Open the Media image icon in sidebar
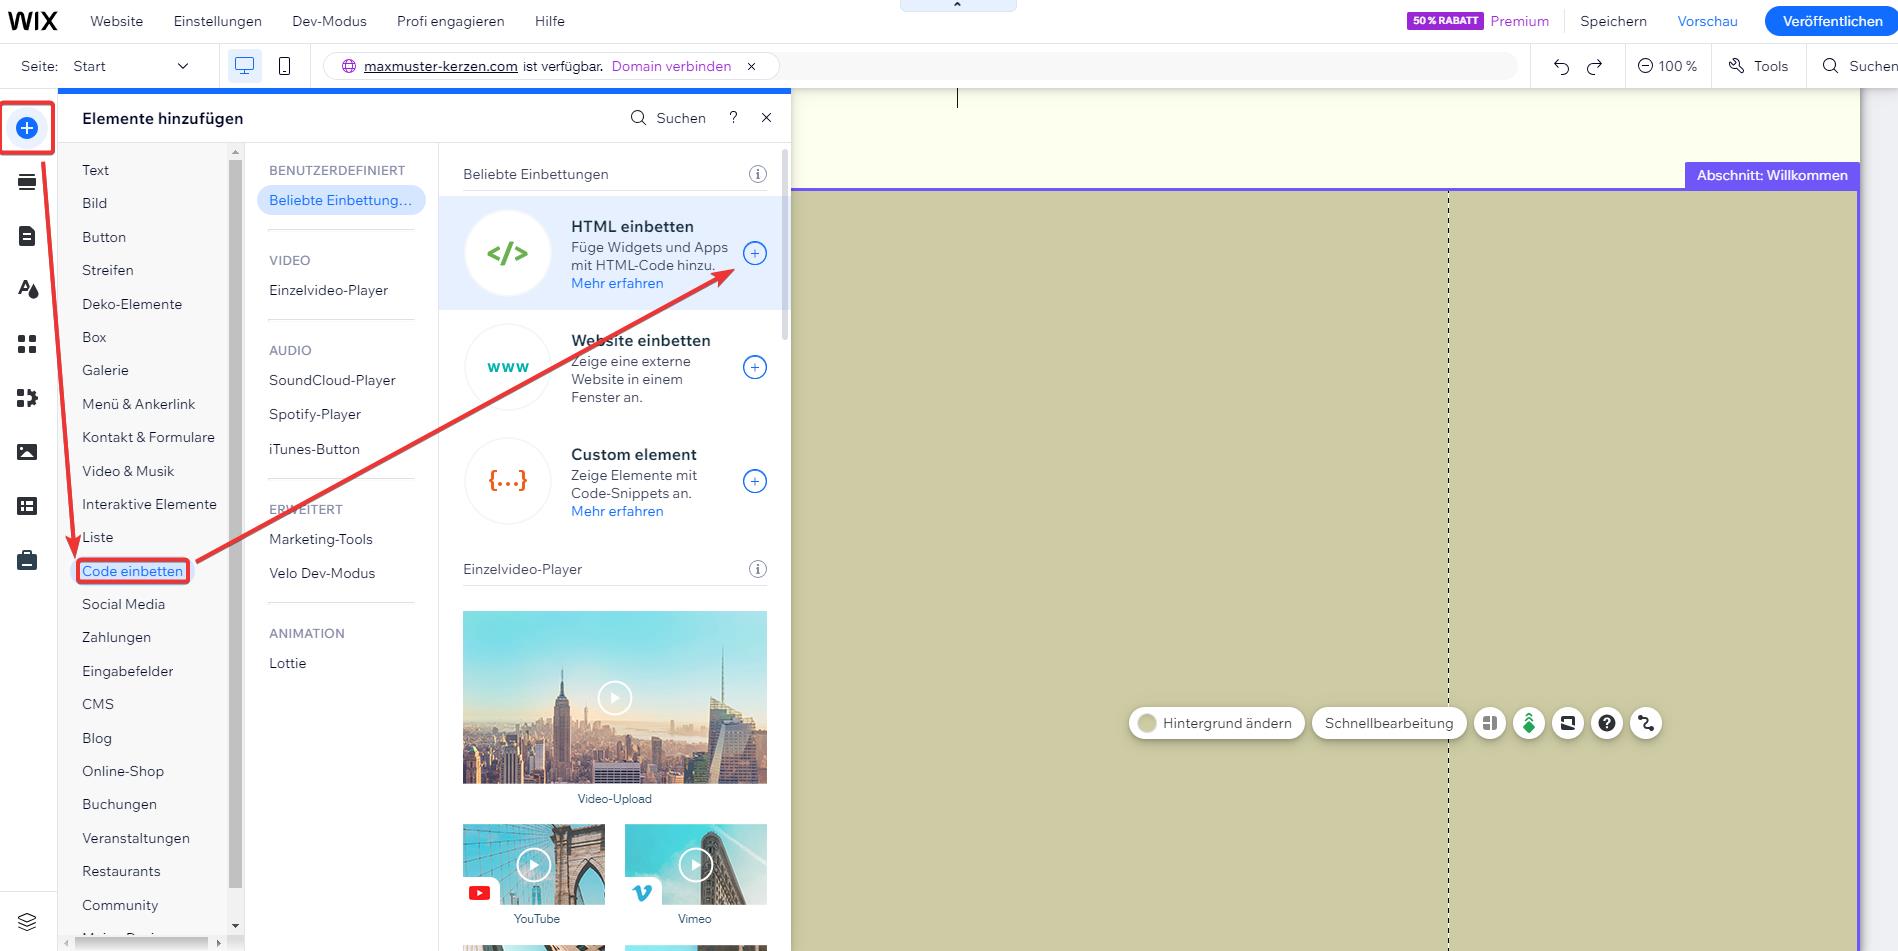Viewport: 1898px width, 951px height. click(x=27, y=452)
